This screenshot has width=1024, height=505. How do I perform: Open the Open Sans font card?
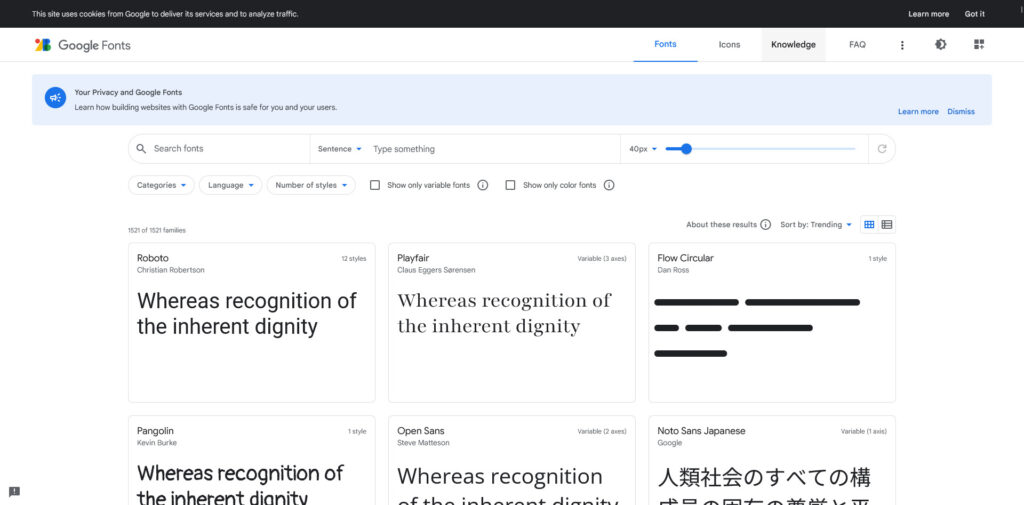pyautogui.click(x=511, y=460)
